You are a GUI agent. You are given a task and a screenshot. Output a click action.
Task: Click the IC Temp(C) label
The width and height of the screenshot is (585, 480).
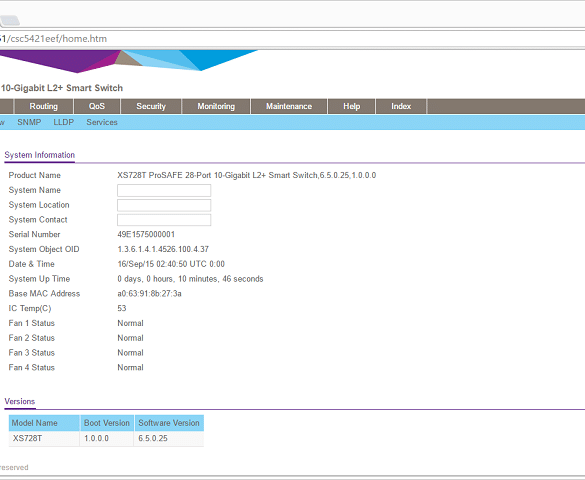point(30,308)
